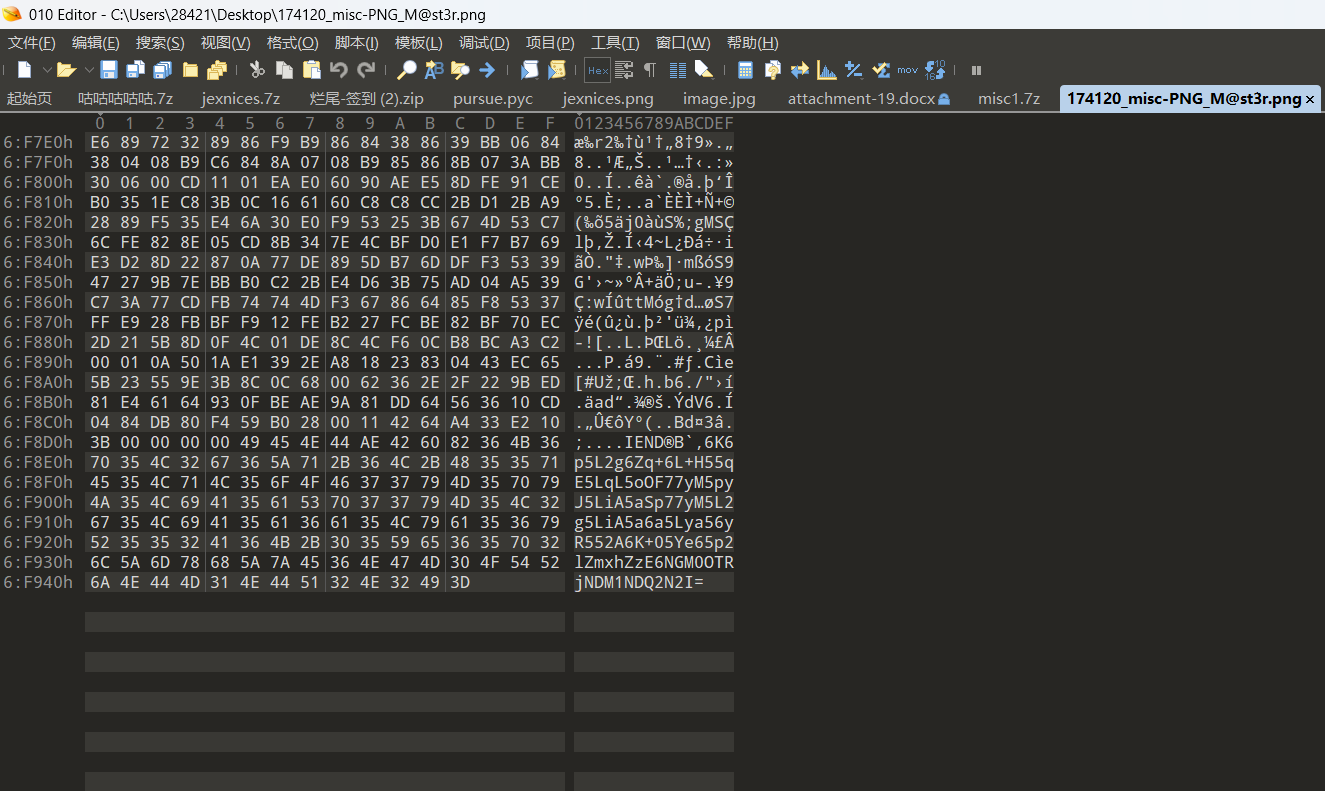Open the 脚本(I) menu
Image resolution: width=1325 pixels, height=791 pixels.
point(356,43)
